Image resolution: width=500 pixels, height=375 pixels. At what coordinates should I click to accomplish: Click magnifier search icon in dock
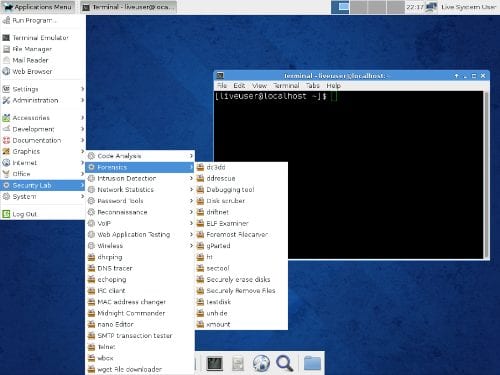pos(285,363)
